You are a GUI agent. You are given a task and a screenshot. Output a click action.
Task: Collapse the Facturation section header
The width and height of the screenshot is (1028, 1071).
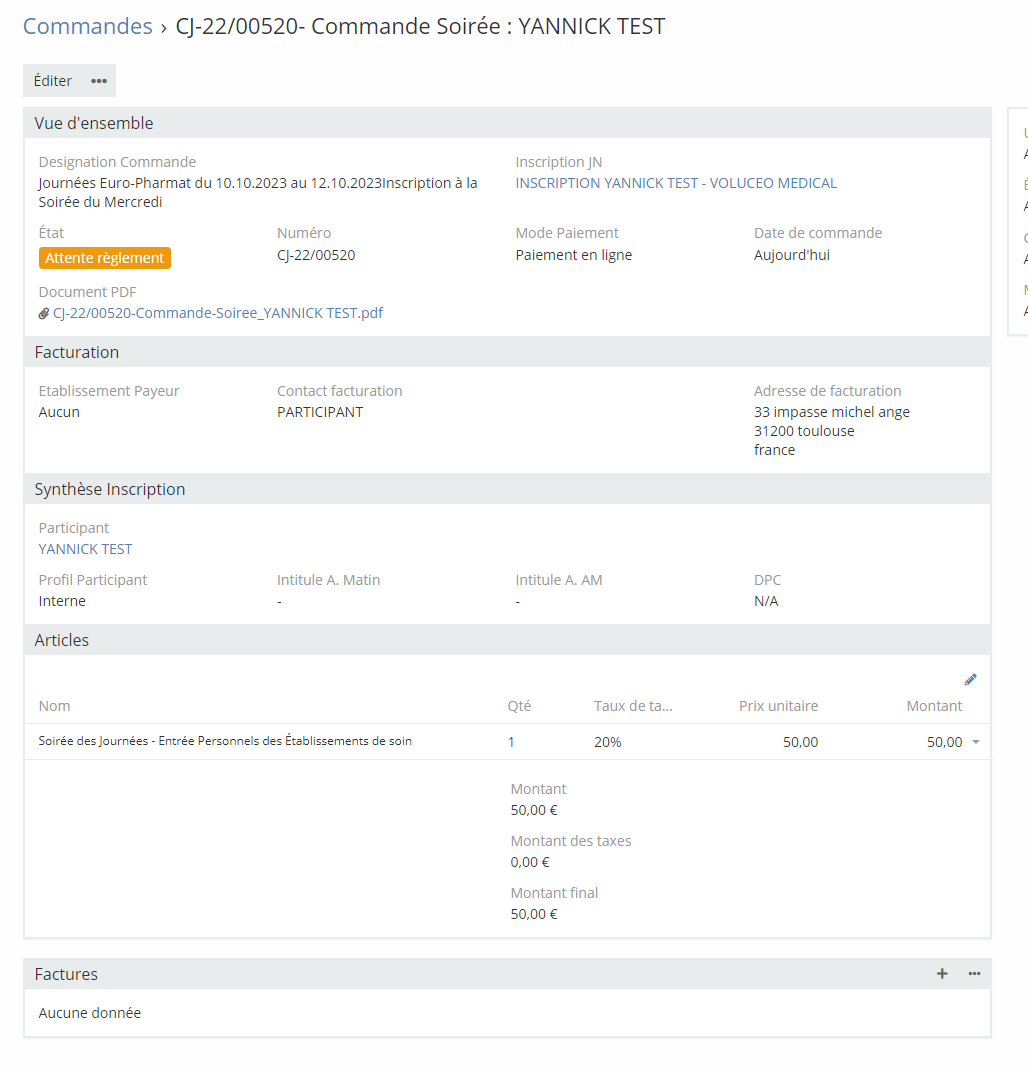pyautogui.click(x=77, y=352)
